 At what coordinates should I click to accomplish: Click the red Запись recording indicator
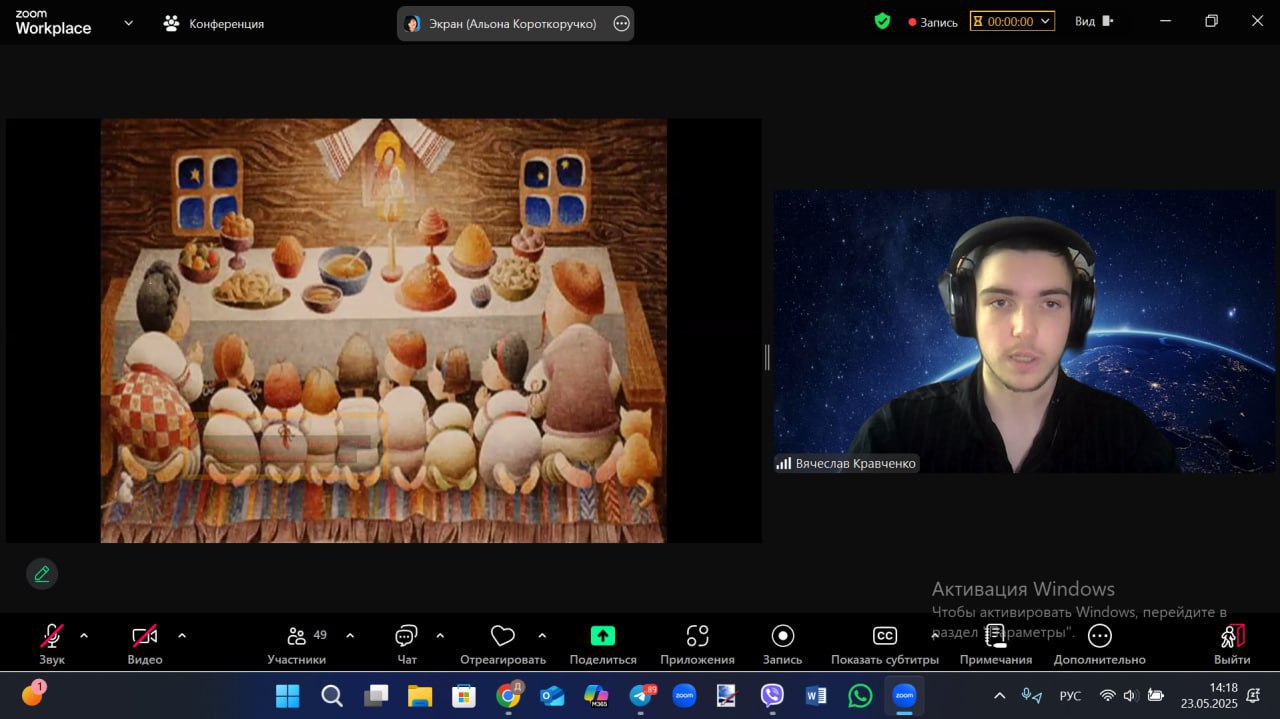pos(933,22)
